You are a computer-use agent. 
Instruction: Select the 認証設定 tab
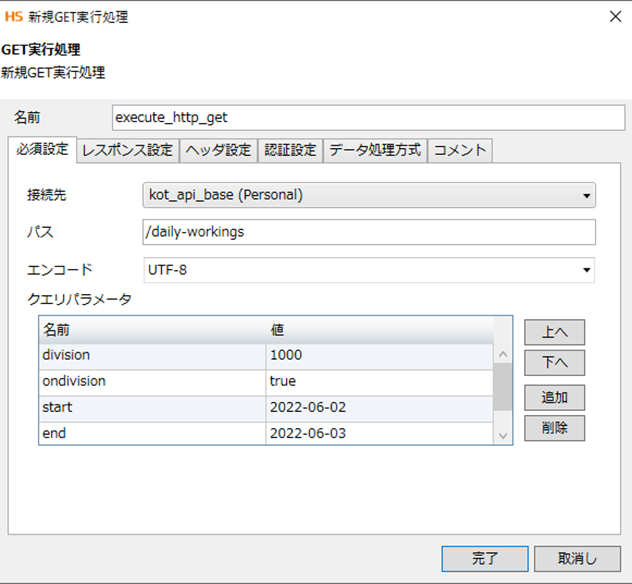(290, 151)
